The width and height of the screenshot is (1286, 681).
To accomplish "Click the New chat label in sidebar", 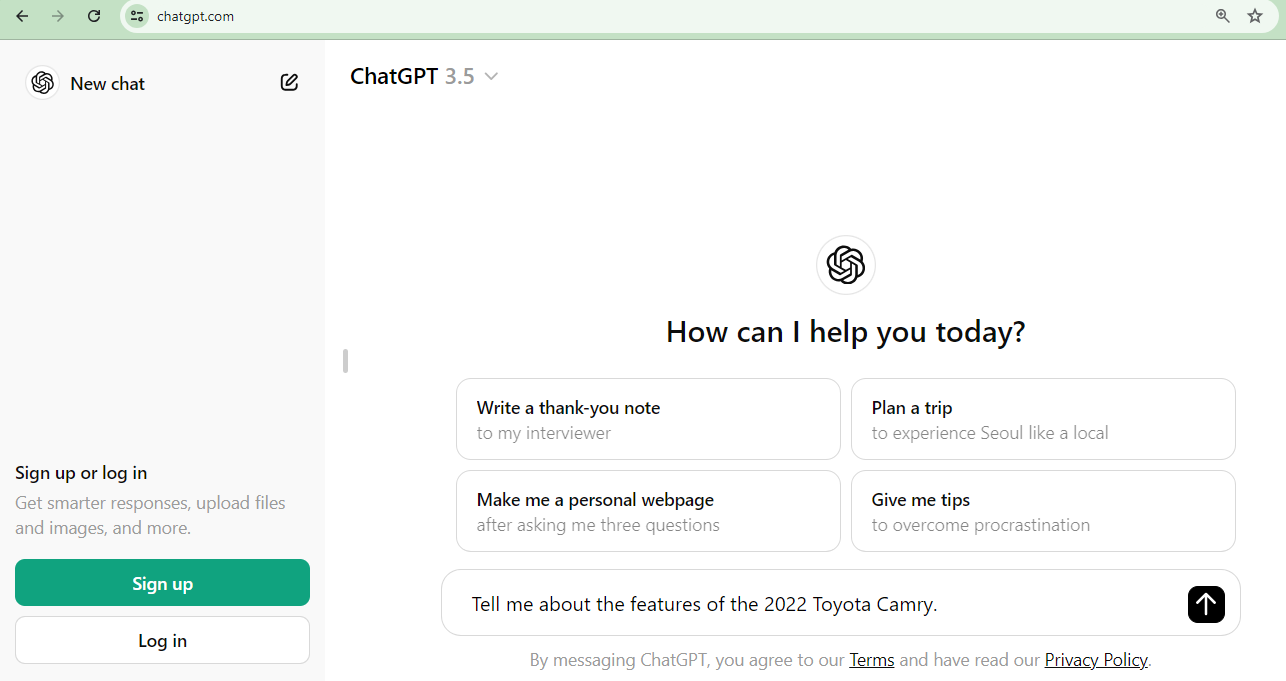I will point(107,83).
